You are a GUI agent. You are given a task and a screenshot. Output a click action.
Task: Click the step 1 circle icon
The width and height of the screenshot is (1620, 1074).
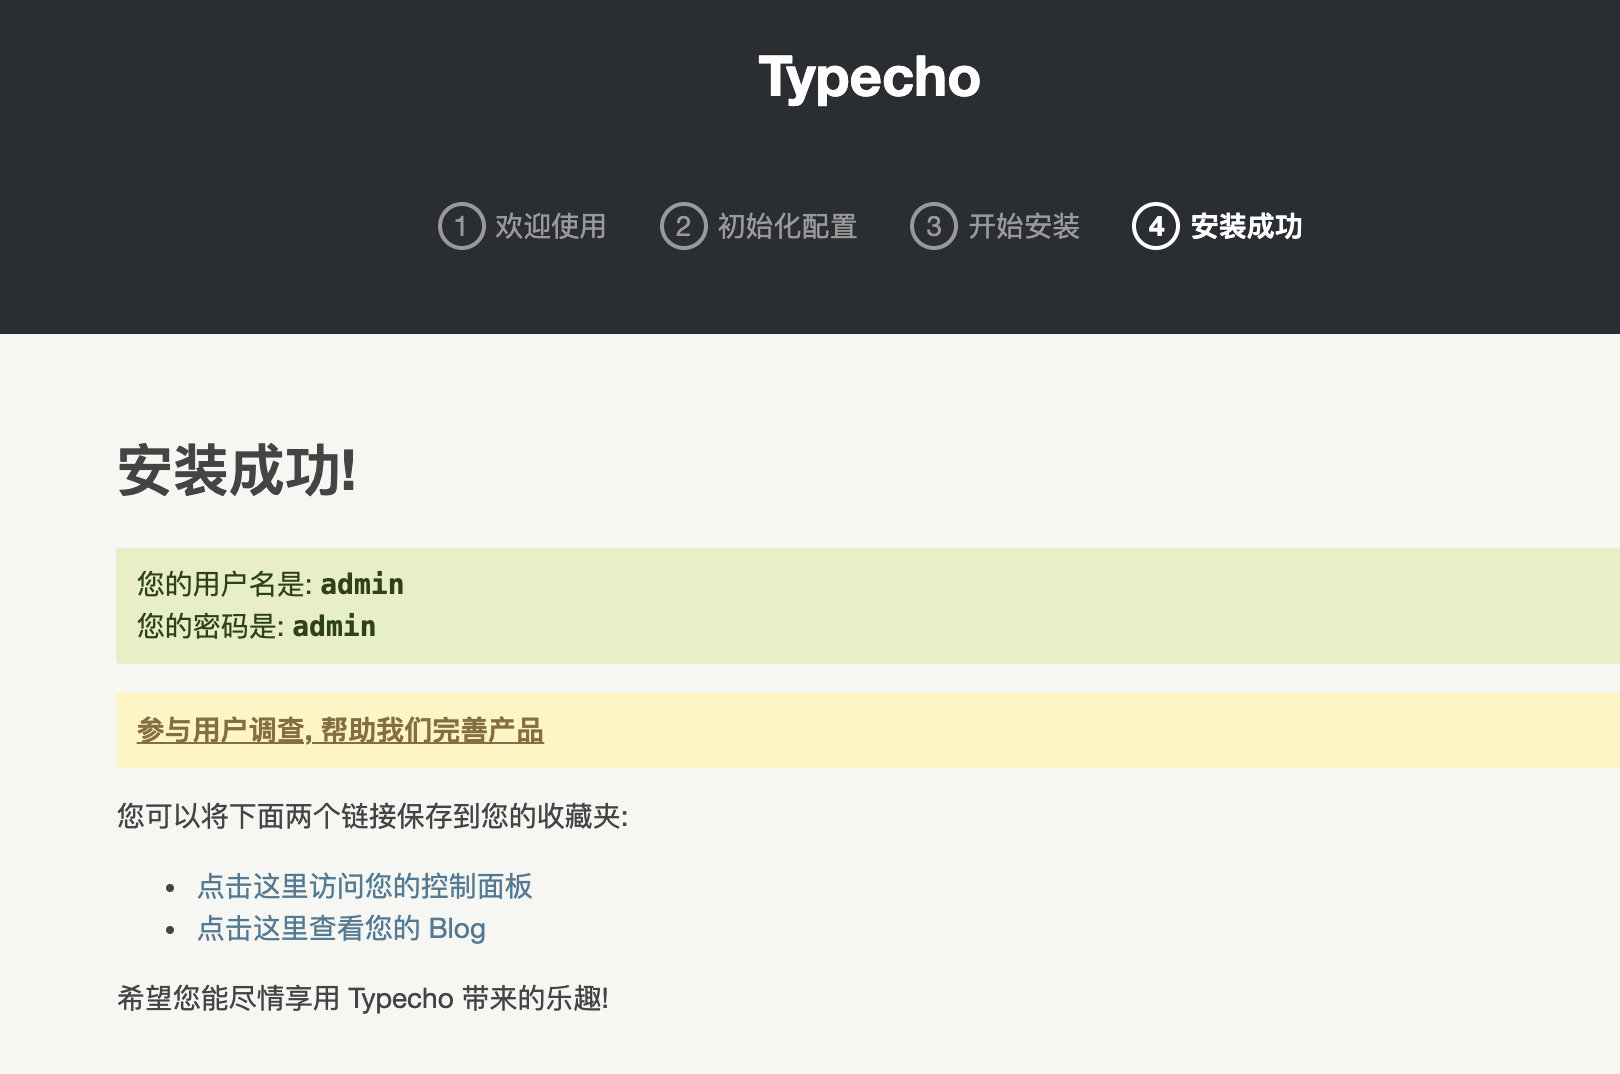click(461, 226)
